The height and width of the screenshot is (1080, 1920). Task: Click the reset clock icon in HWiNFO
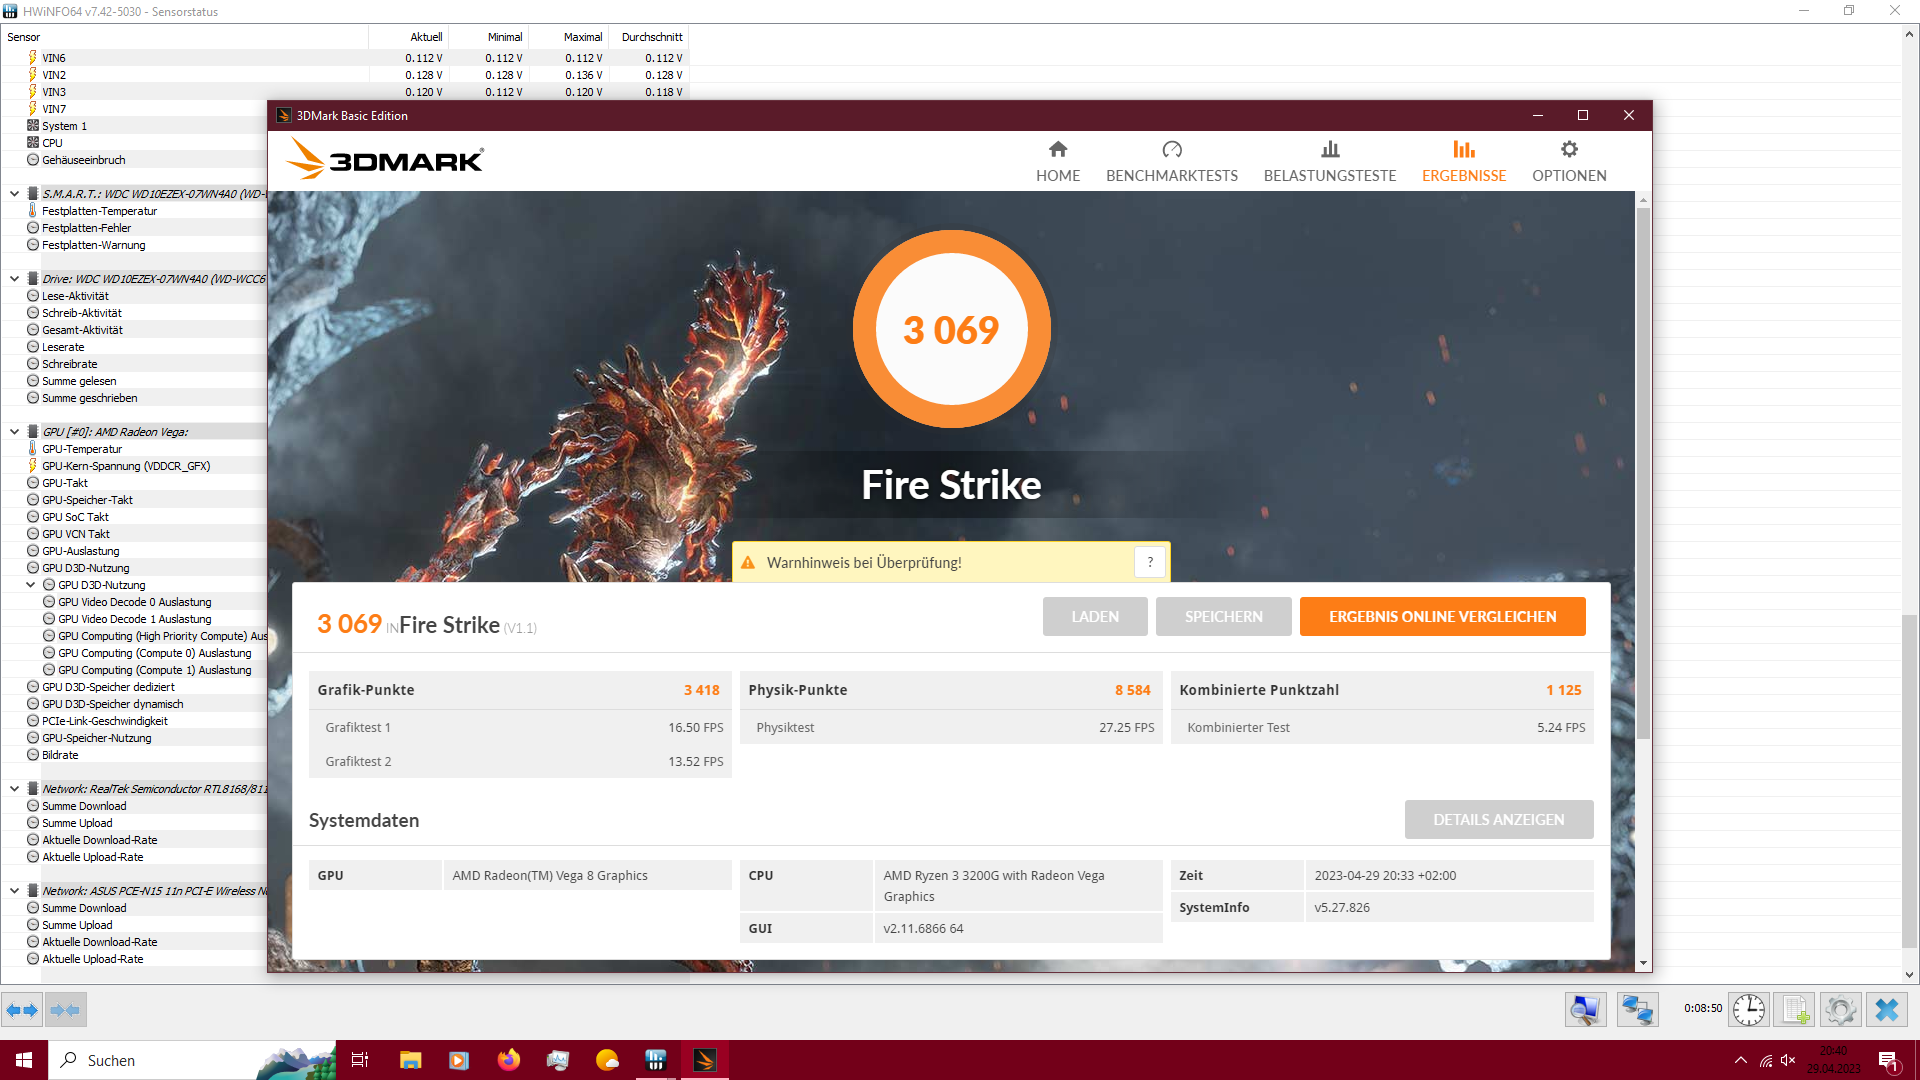click(1748, 1010)
